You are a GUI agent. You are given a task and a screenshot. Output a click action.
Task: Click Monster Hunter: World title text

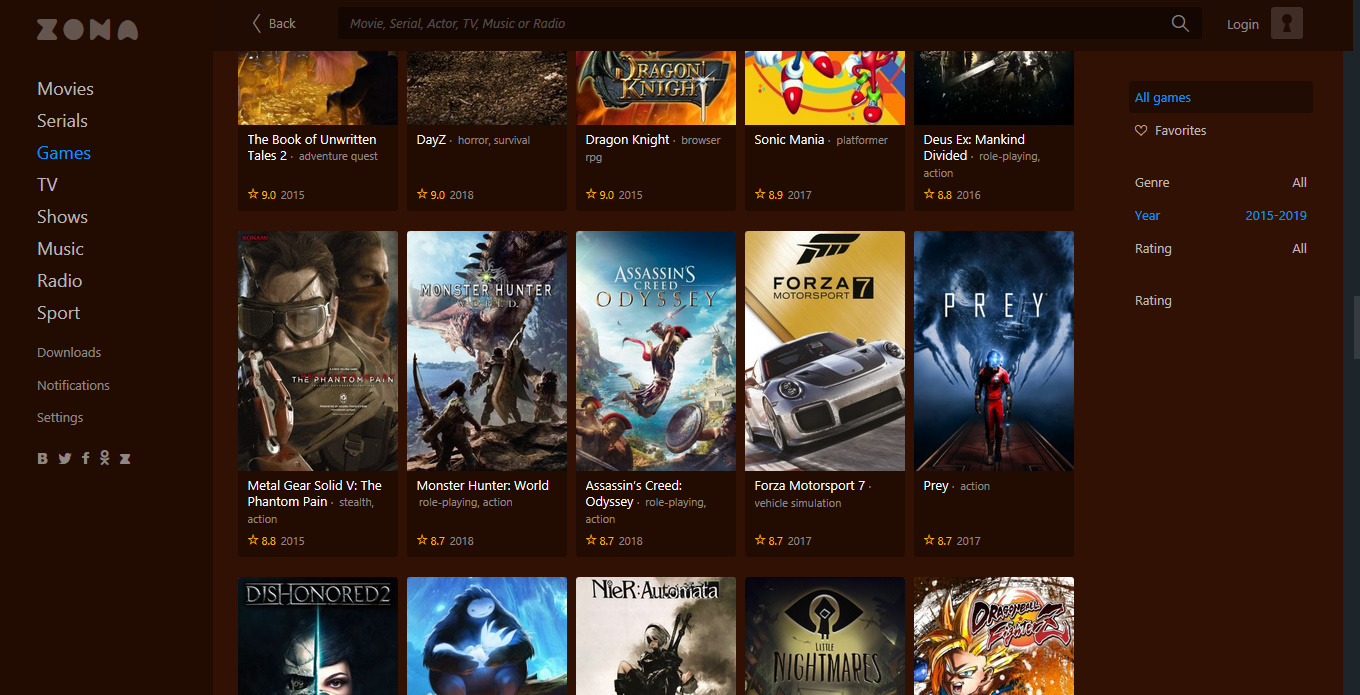(x=482, y=486)
